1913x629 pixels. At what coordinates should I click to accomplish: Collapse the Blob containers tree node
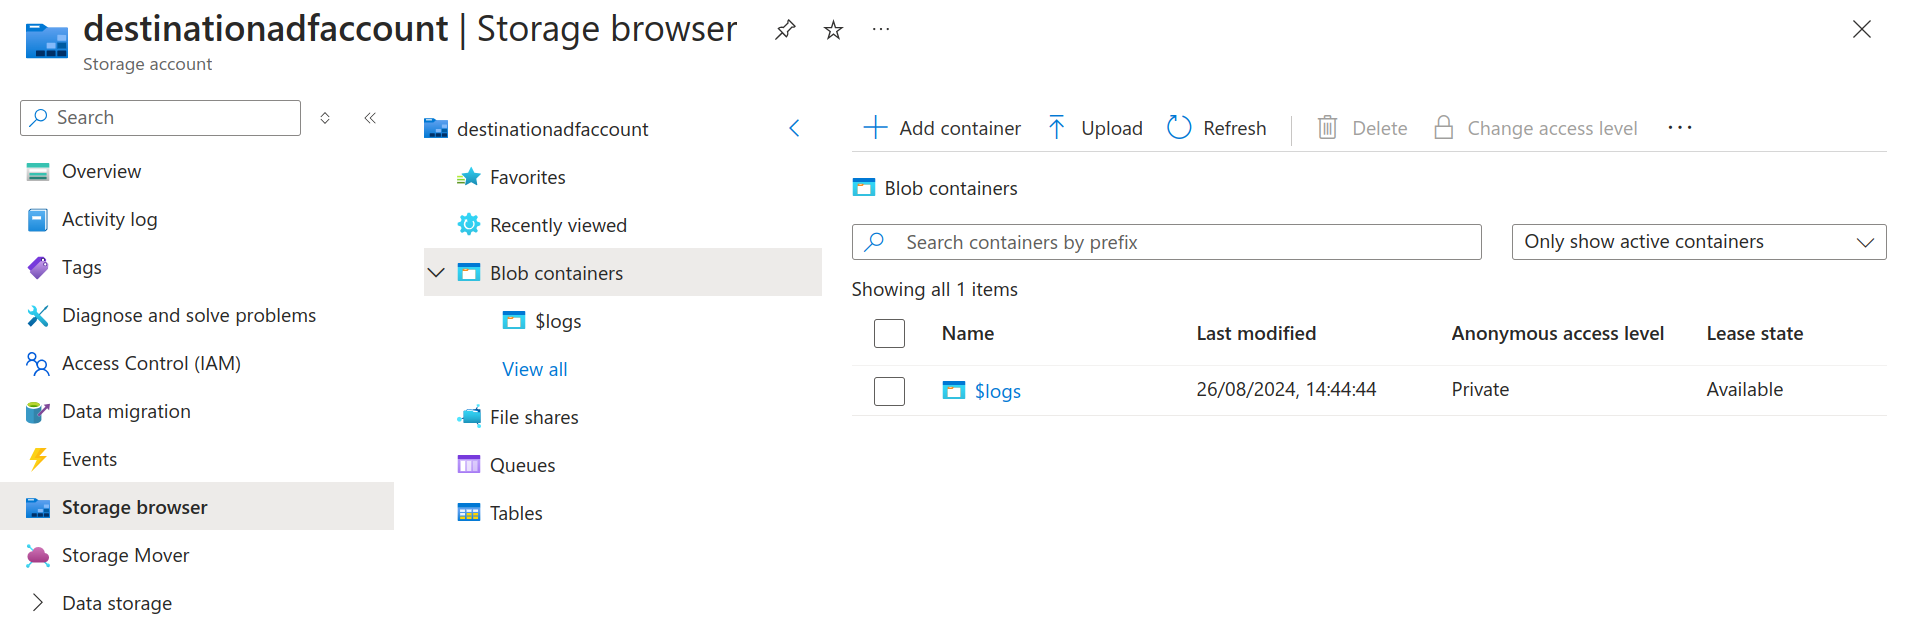436,273
